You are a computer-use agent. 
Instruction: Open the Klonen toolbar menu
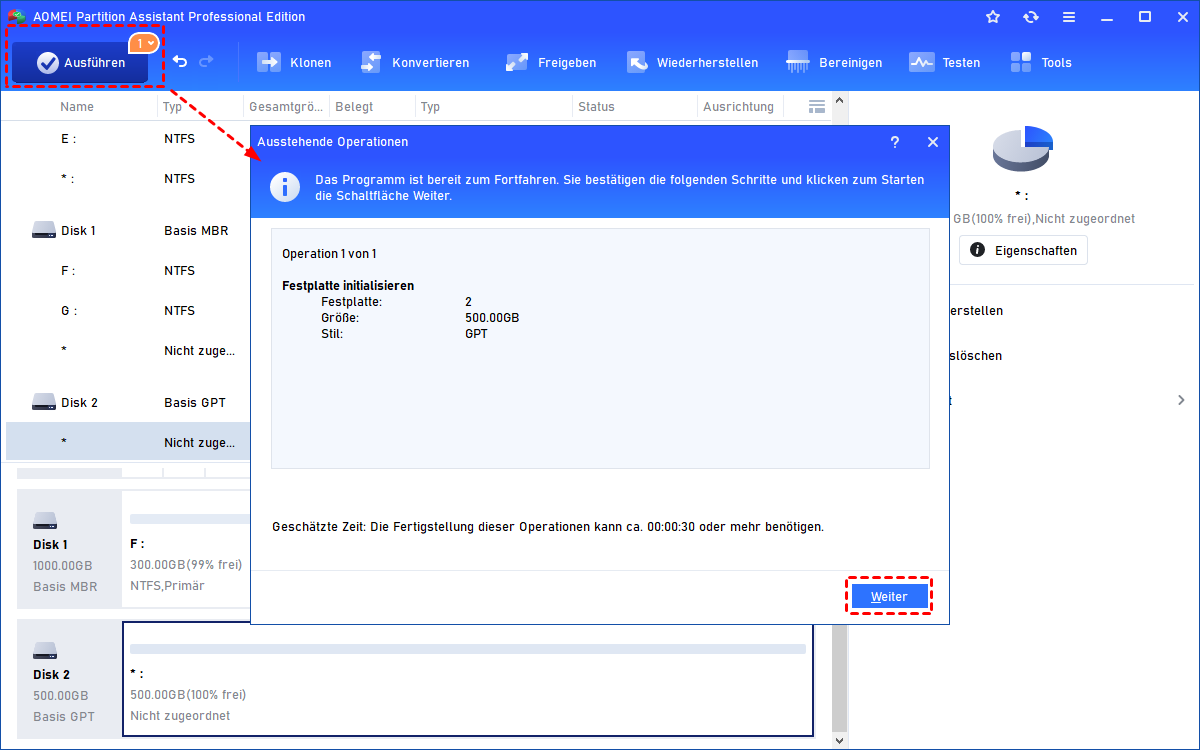click(294, 62)
